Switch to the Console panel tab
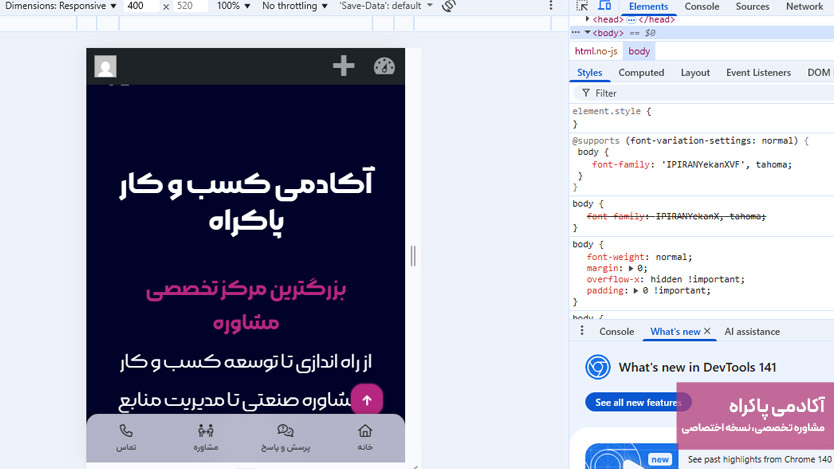This screenshot has width=834, height=469. 702,6
